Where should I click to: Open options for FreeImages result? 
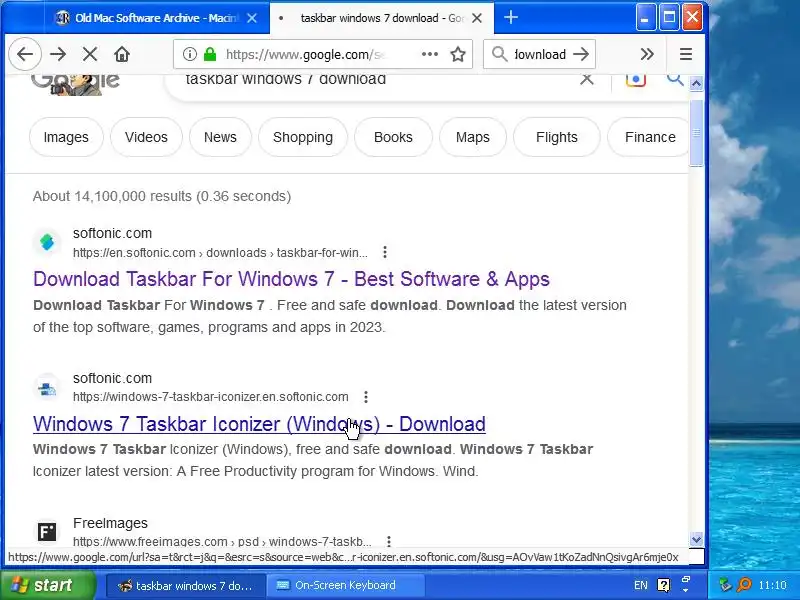coord(389,541)
